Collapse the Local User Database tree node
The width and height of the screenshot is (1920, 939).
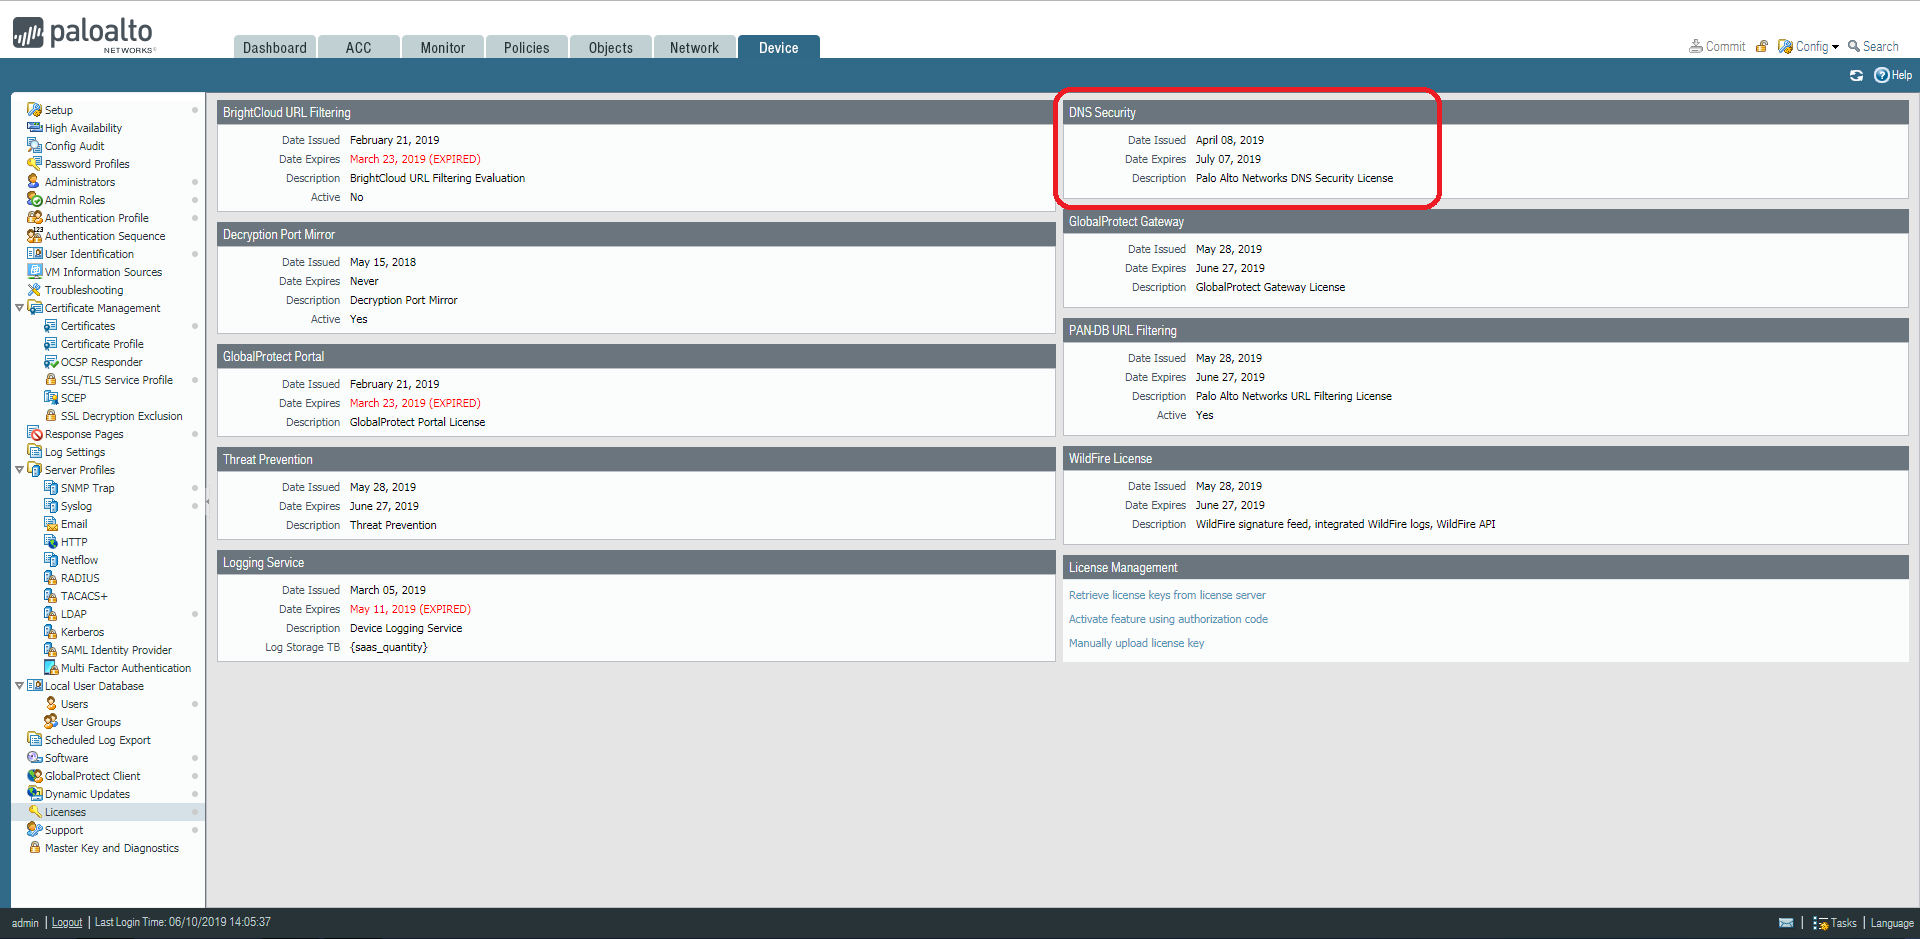(x=19, y=686)
